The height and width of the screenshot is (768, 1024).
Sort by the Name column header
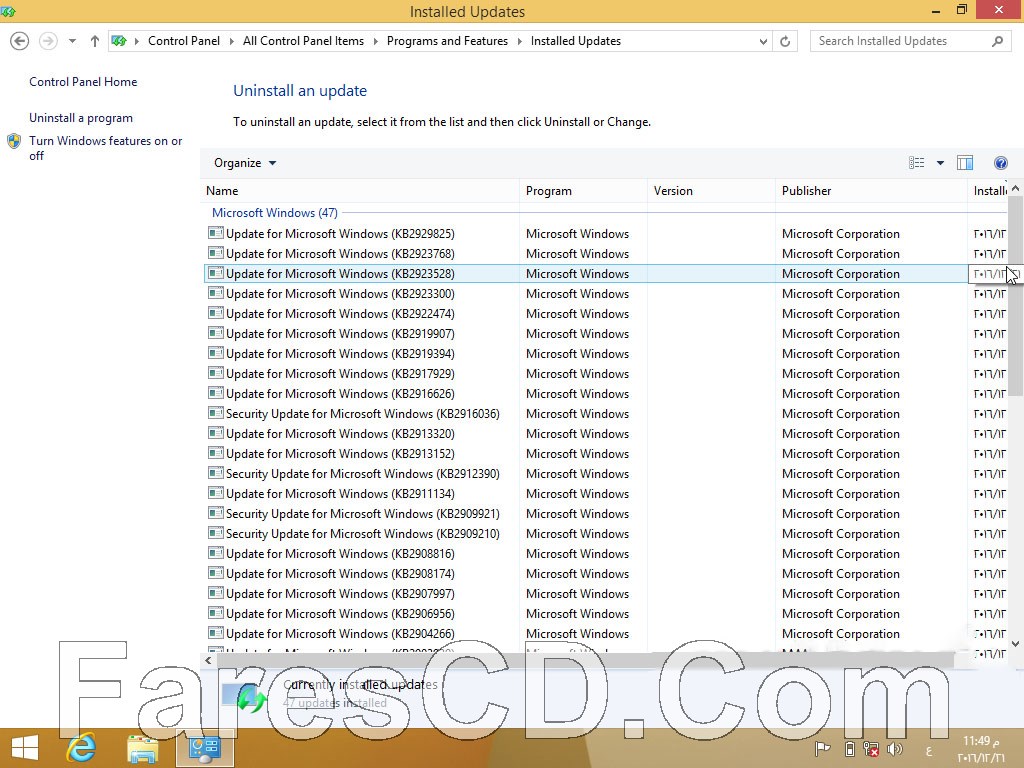pyautogui.click(x=361, y=191)
